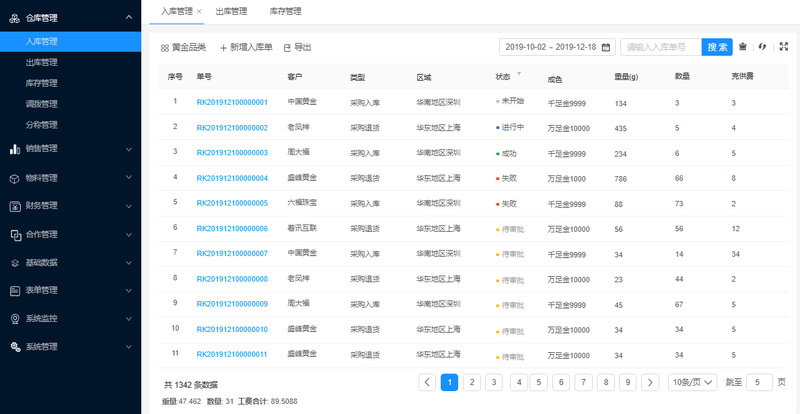
Task: Open order link RK201912100000004
Action: point(232,178)
